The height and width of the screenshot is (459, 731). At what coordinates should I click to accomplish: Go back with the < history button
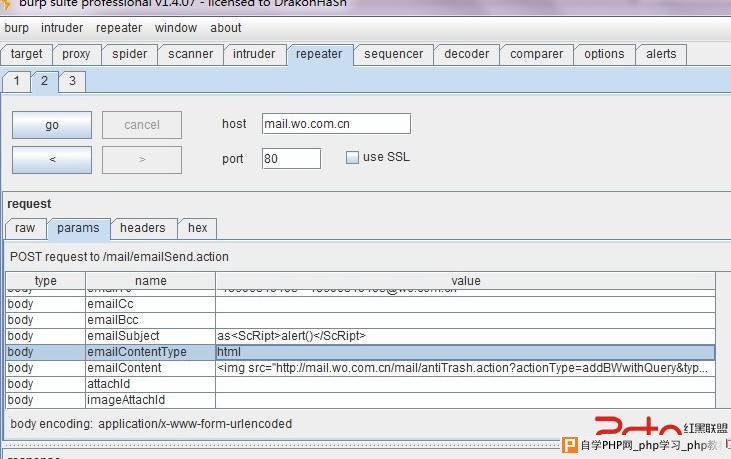pos(52,160)
